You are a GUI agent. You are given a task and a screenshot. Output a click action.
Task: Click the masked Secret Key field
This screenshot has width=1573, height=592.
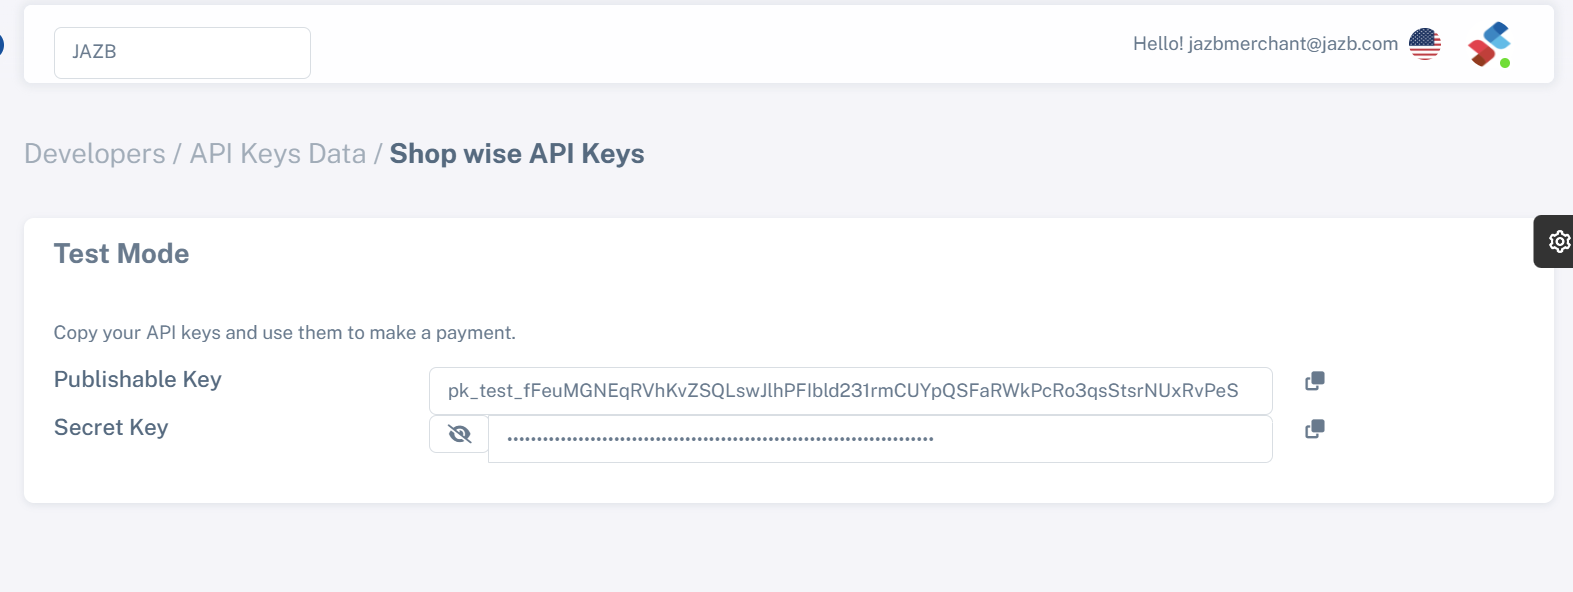click(880, 439)
